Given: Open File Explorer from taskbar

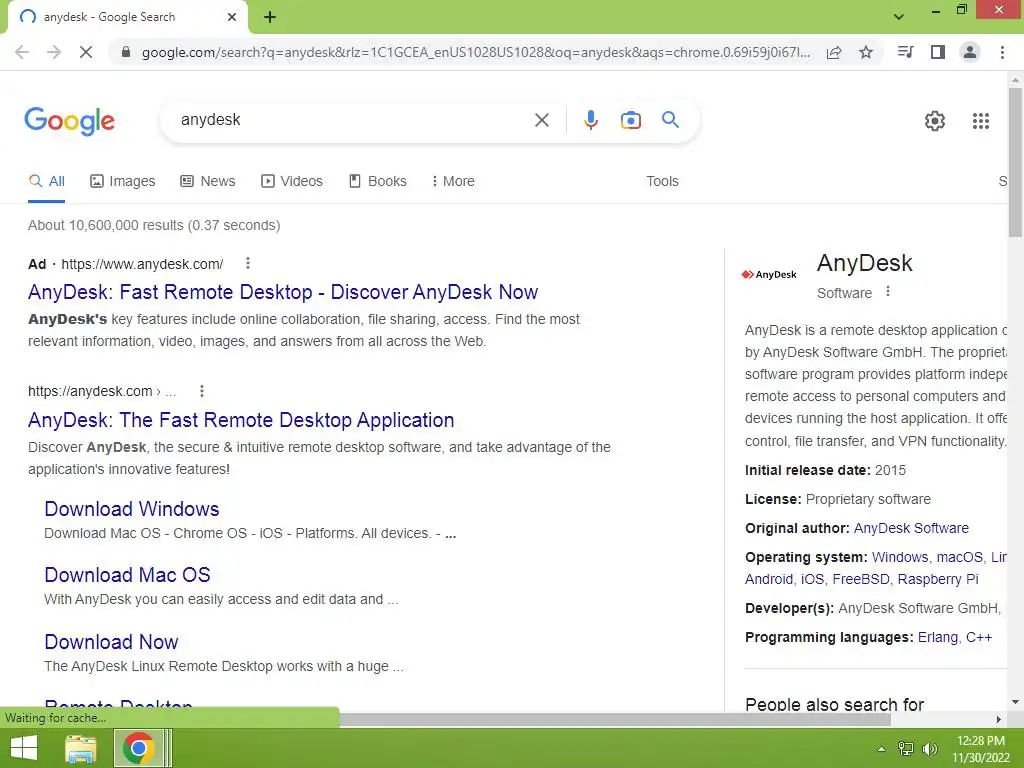Looking at the screenshot, I should [x=81, y=748].
